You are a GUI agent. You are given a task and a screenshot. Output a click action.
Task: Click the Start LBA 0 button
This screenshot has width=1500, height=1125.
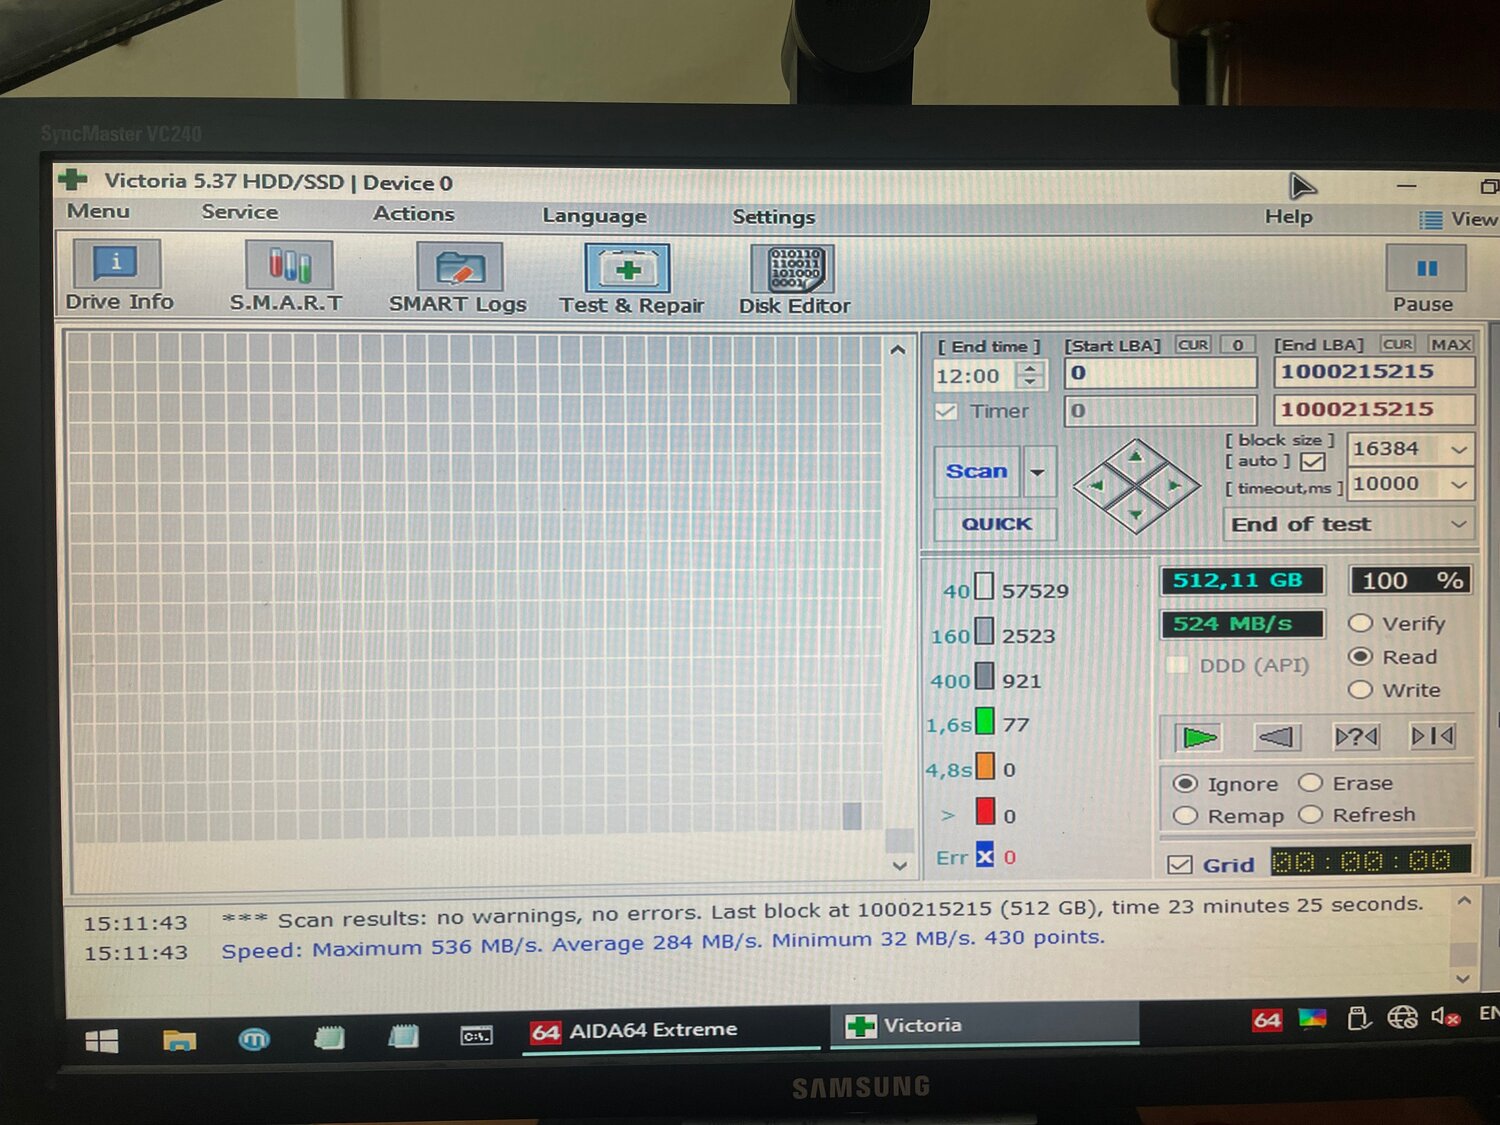point(1238,345)
